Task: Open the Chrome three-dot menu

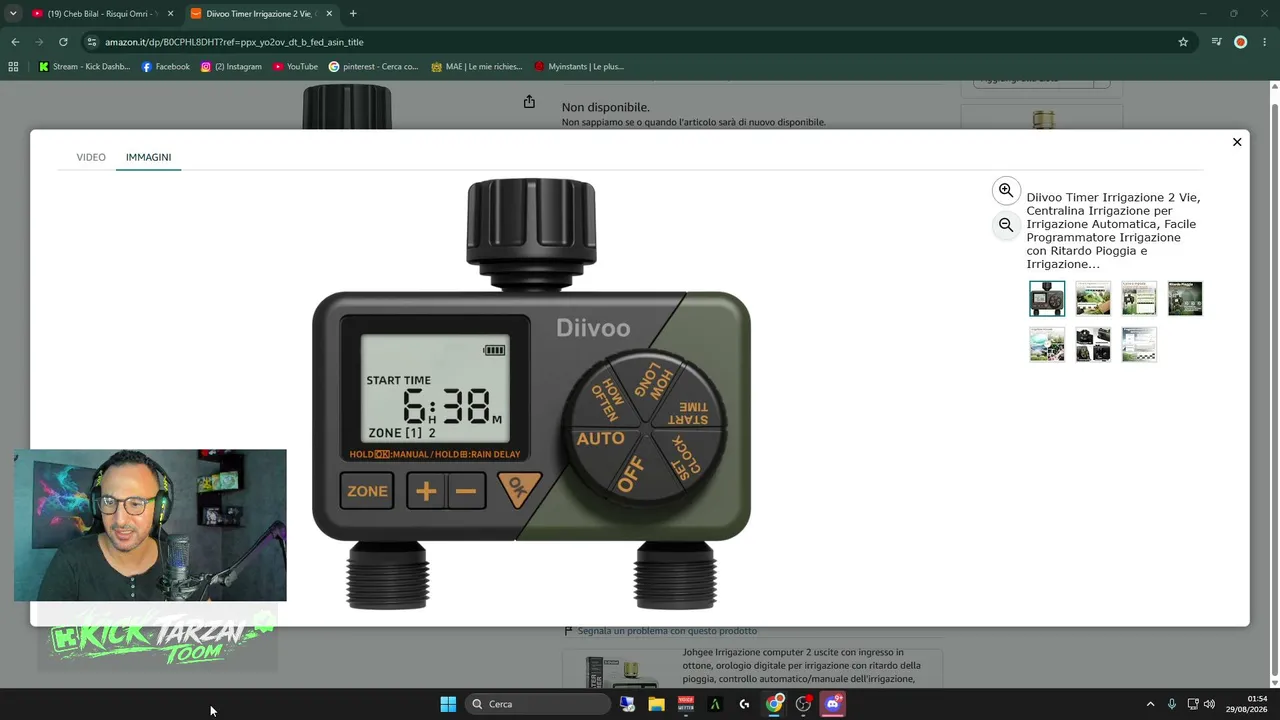Action: point(1265,42)
